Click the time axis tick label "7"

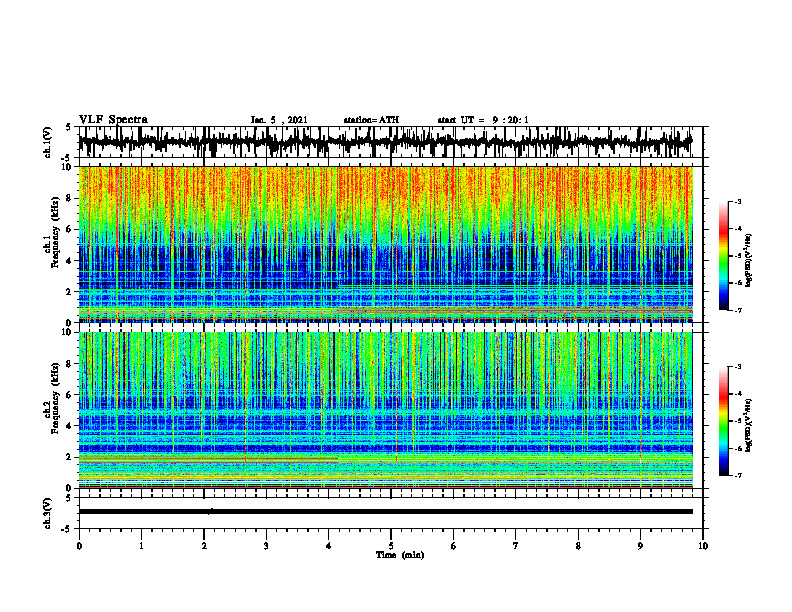coord(516,546)
